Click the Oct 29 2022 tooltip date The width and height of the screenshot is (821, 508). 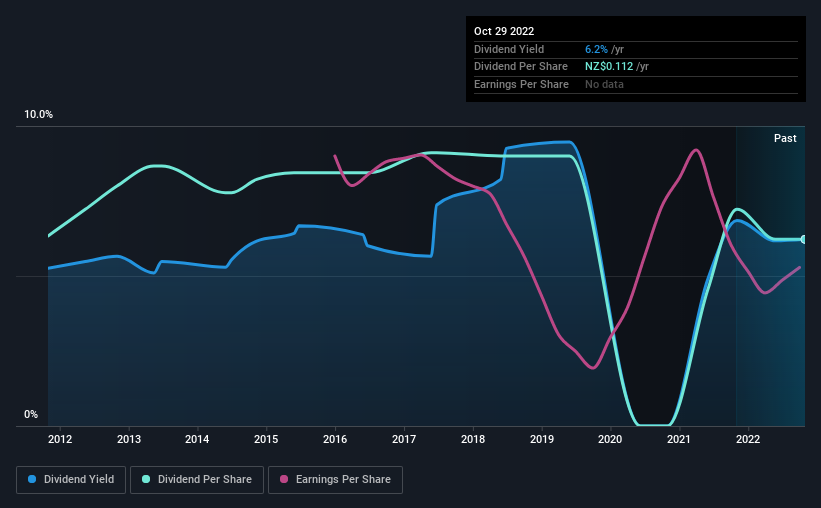click(x=504, y=31)
